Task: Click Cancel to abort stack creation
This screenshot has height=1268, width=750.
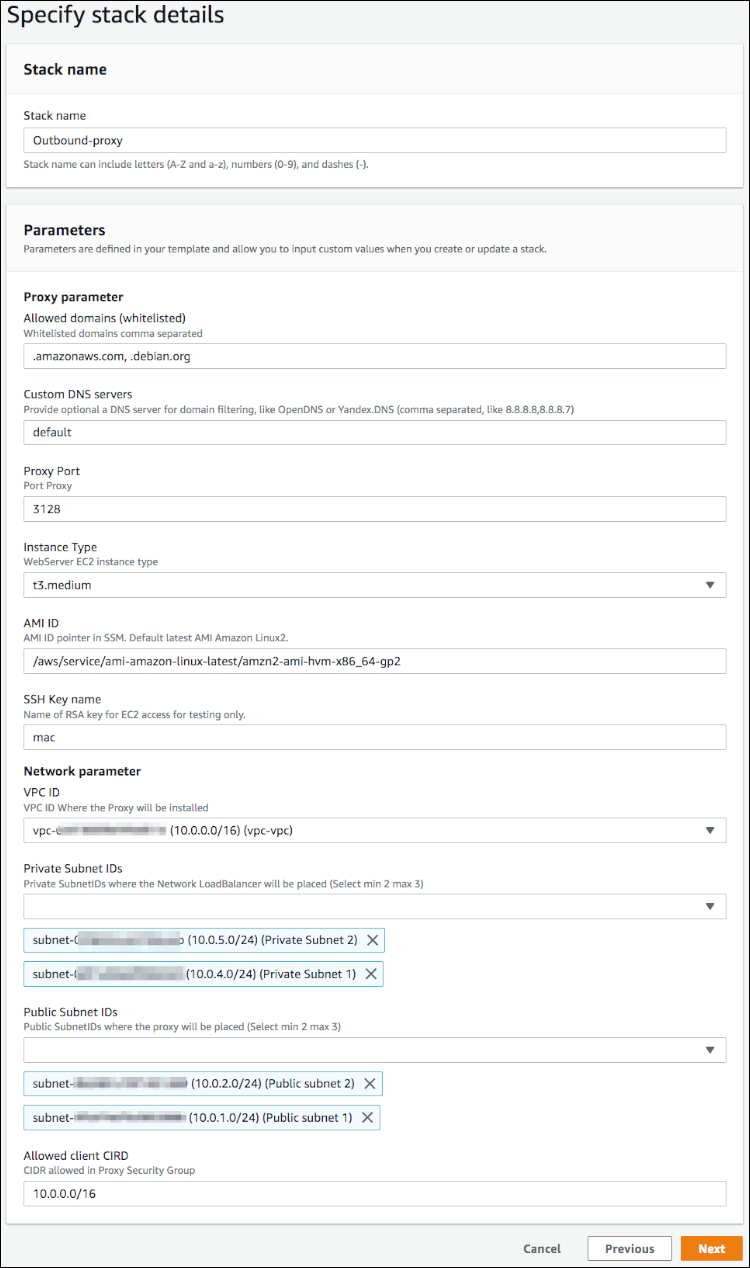Action: click(x=541, y=1248)
